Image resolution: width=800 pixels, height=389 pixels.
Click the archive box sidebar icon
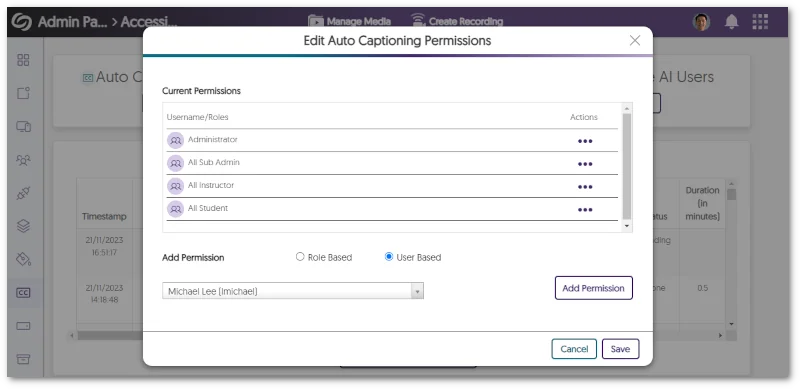coord(23,359)
